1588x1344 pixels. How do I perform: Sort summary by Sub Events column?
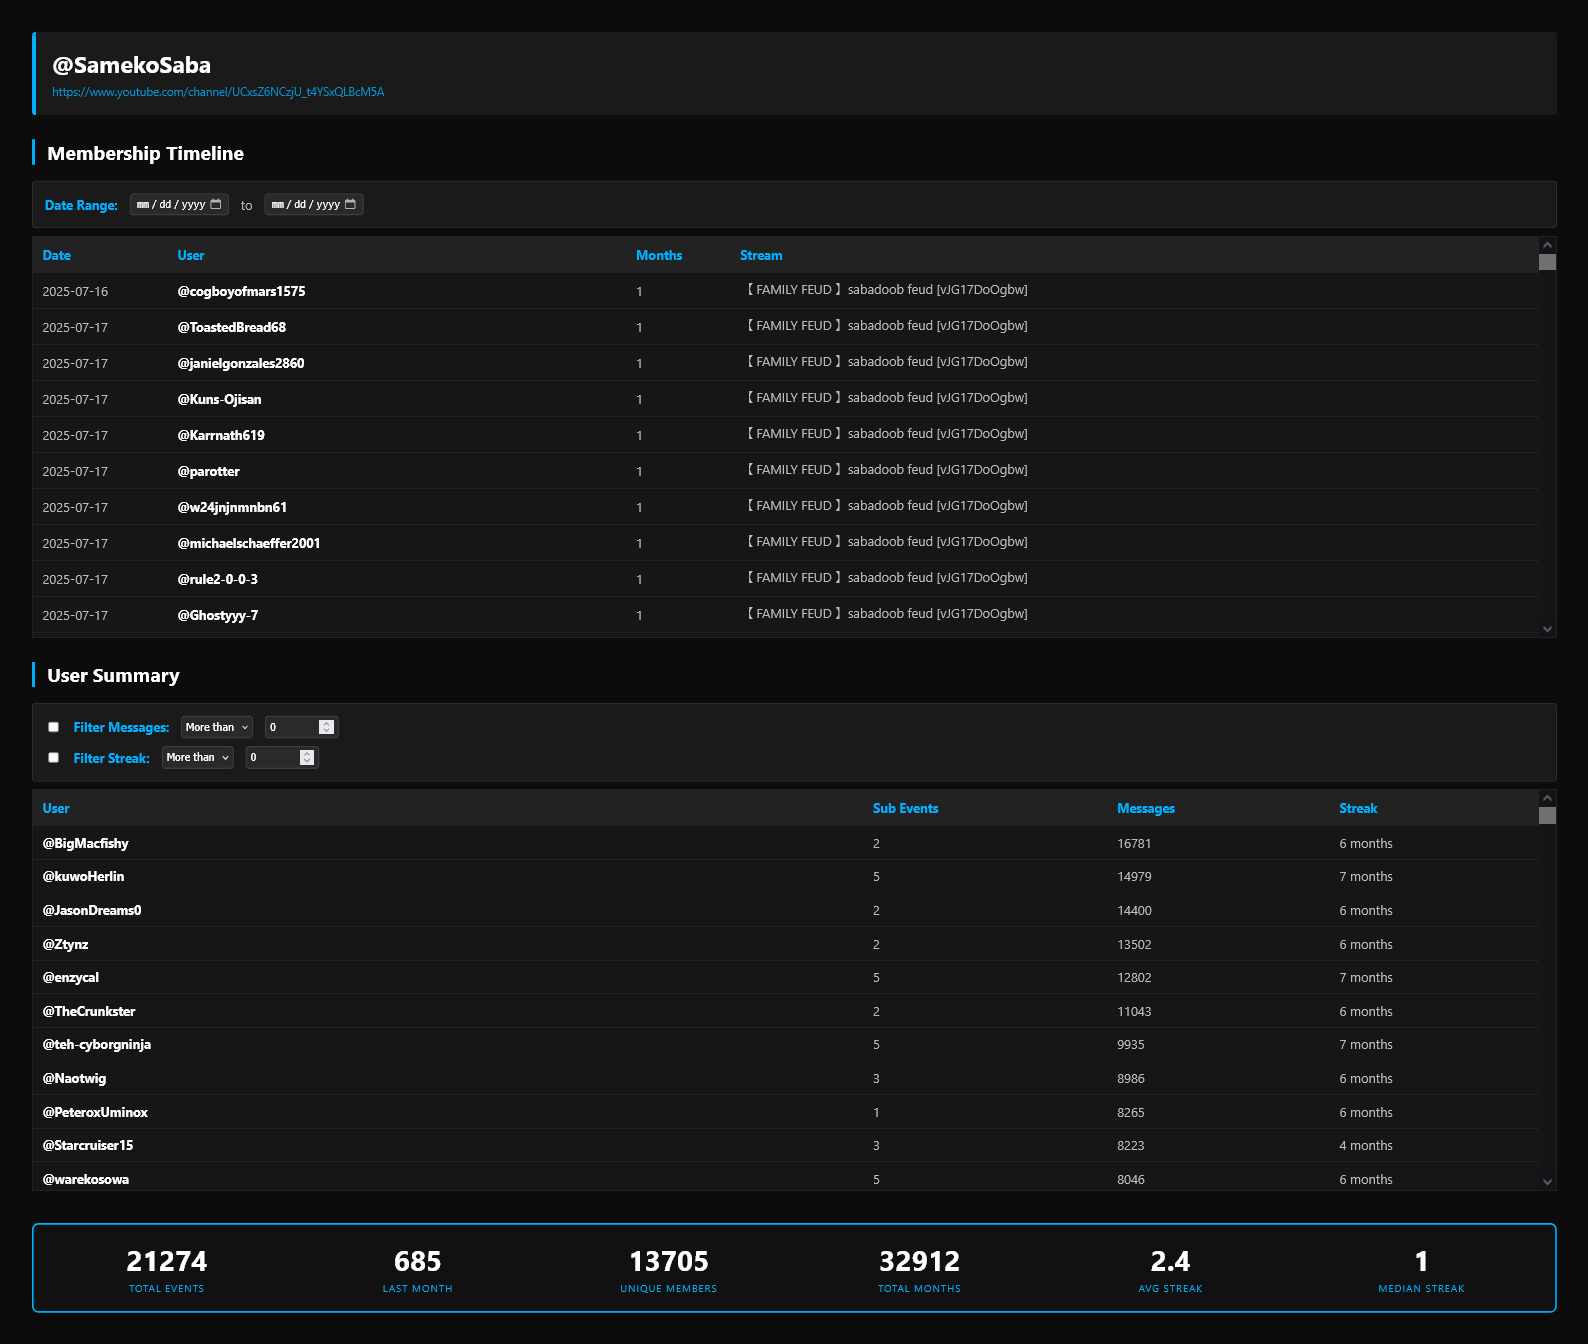pos(905,808)
